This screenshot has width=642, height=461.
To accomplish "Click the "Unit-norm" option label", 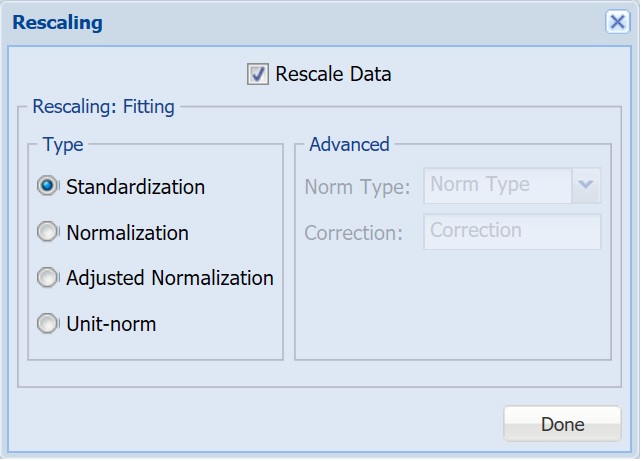I will (111, 324).
